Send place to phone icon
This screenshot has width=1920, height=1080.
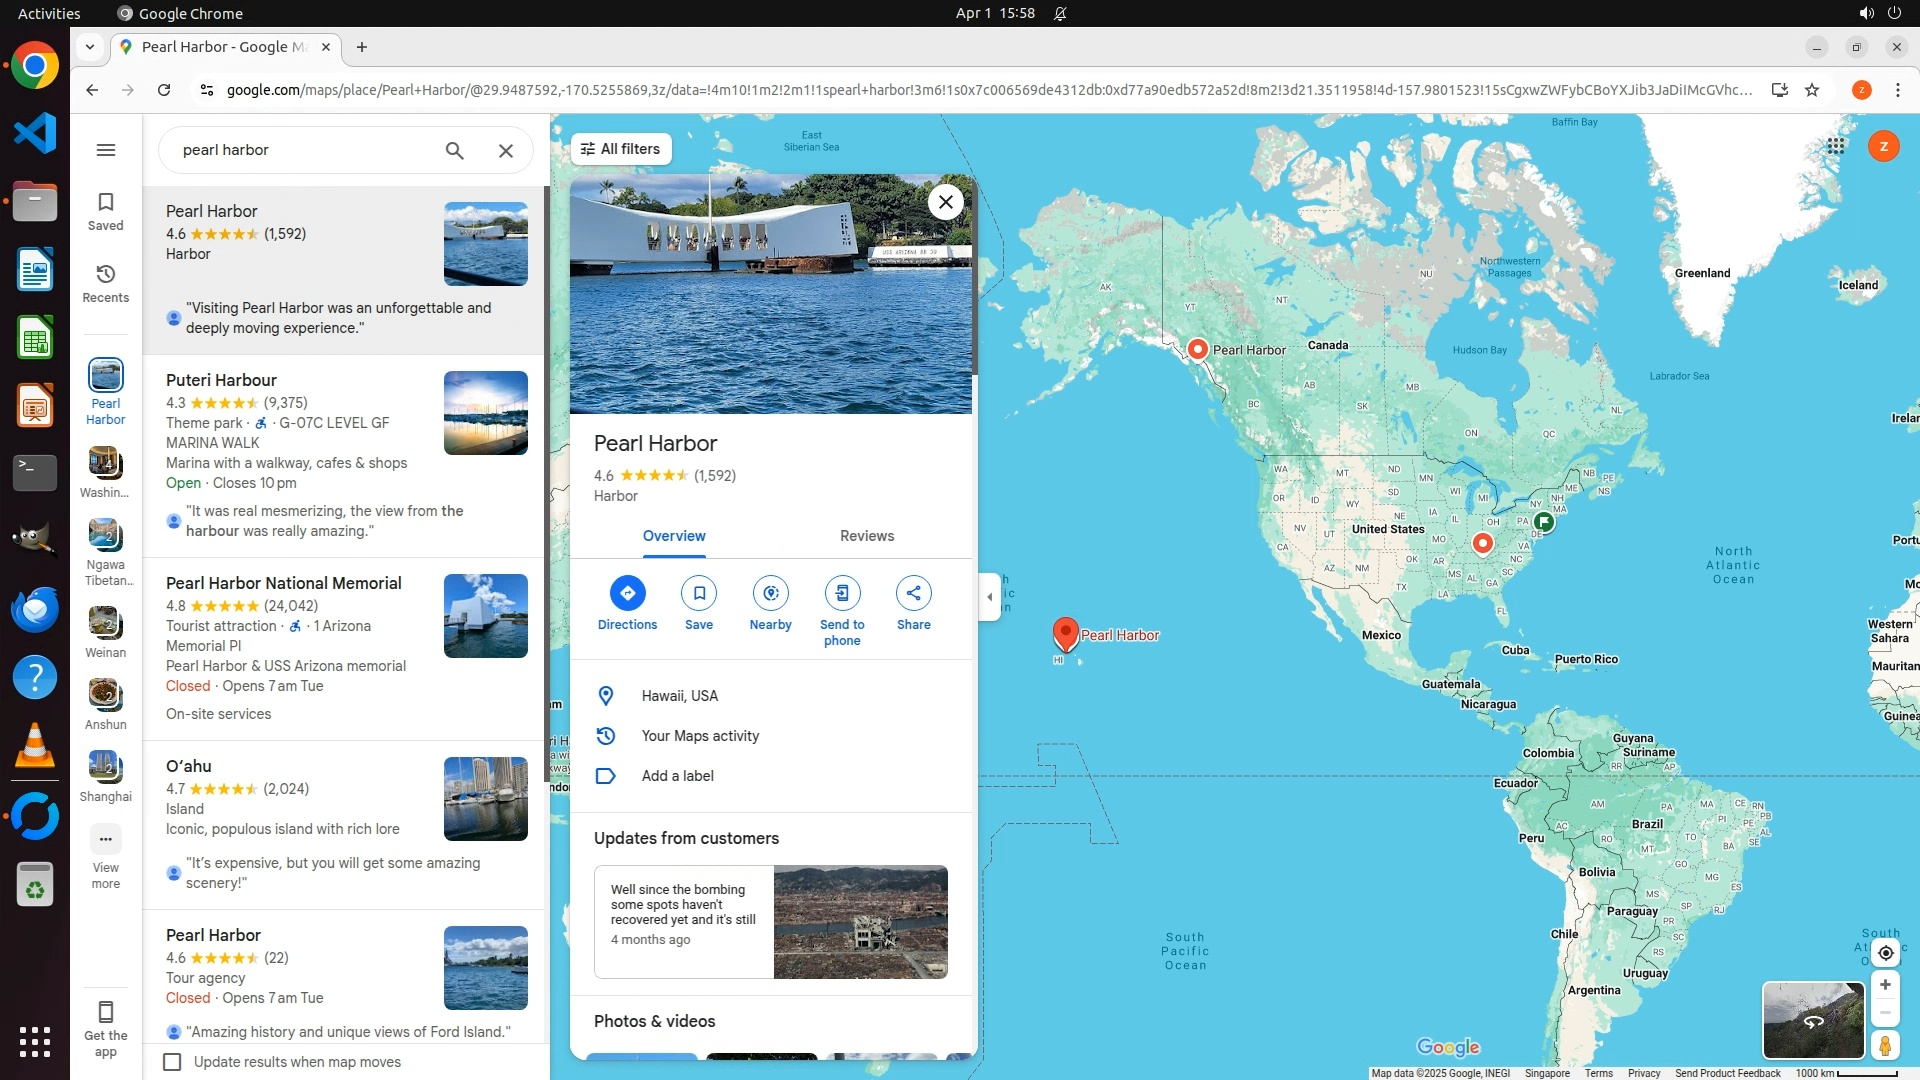coord(842,593)
